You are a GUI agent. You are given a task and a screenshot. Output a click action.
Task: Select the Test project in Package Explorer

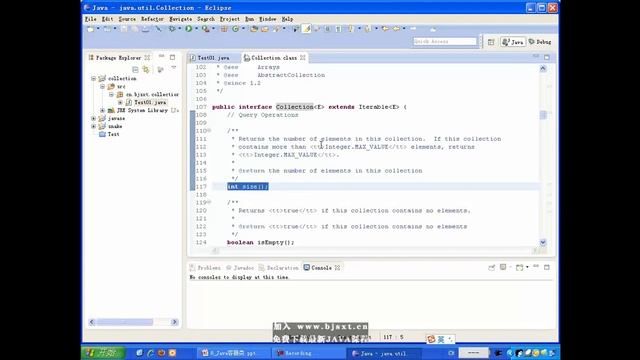coord(113,134)
